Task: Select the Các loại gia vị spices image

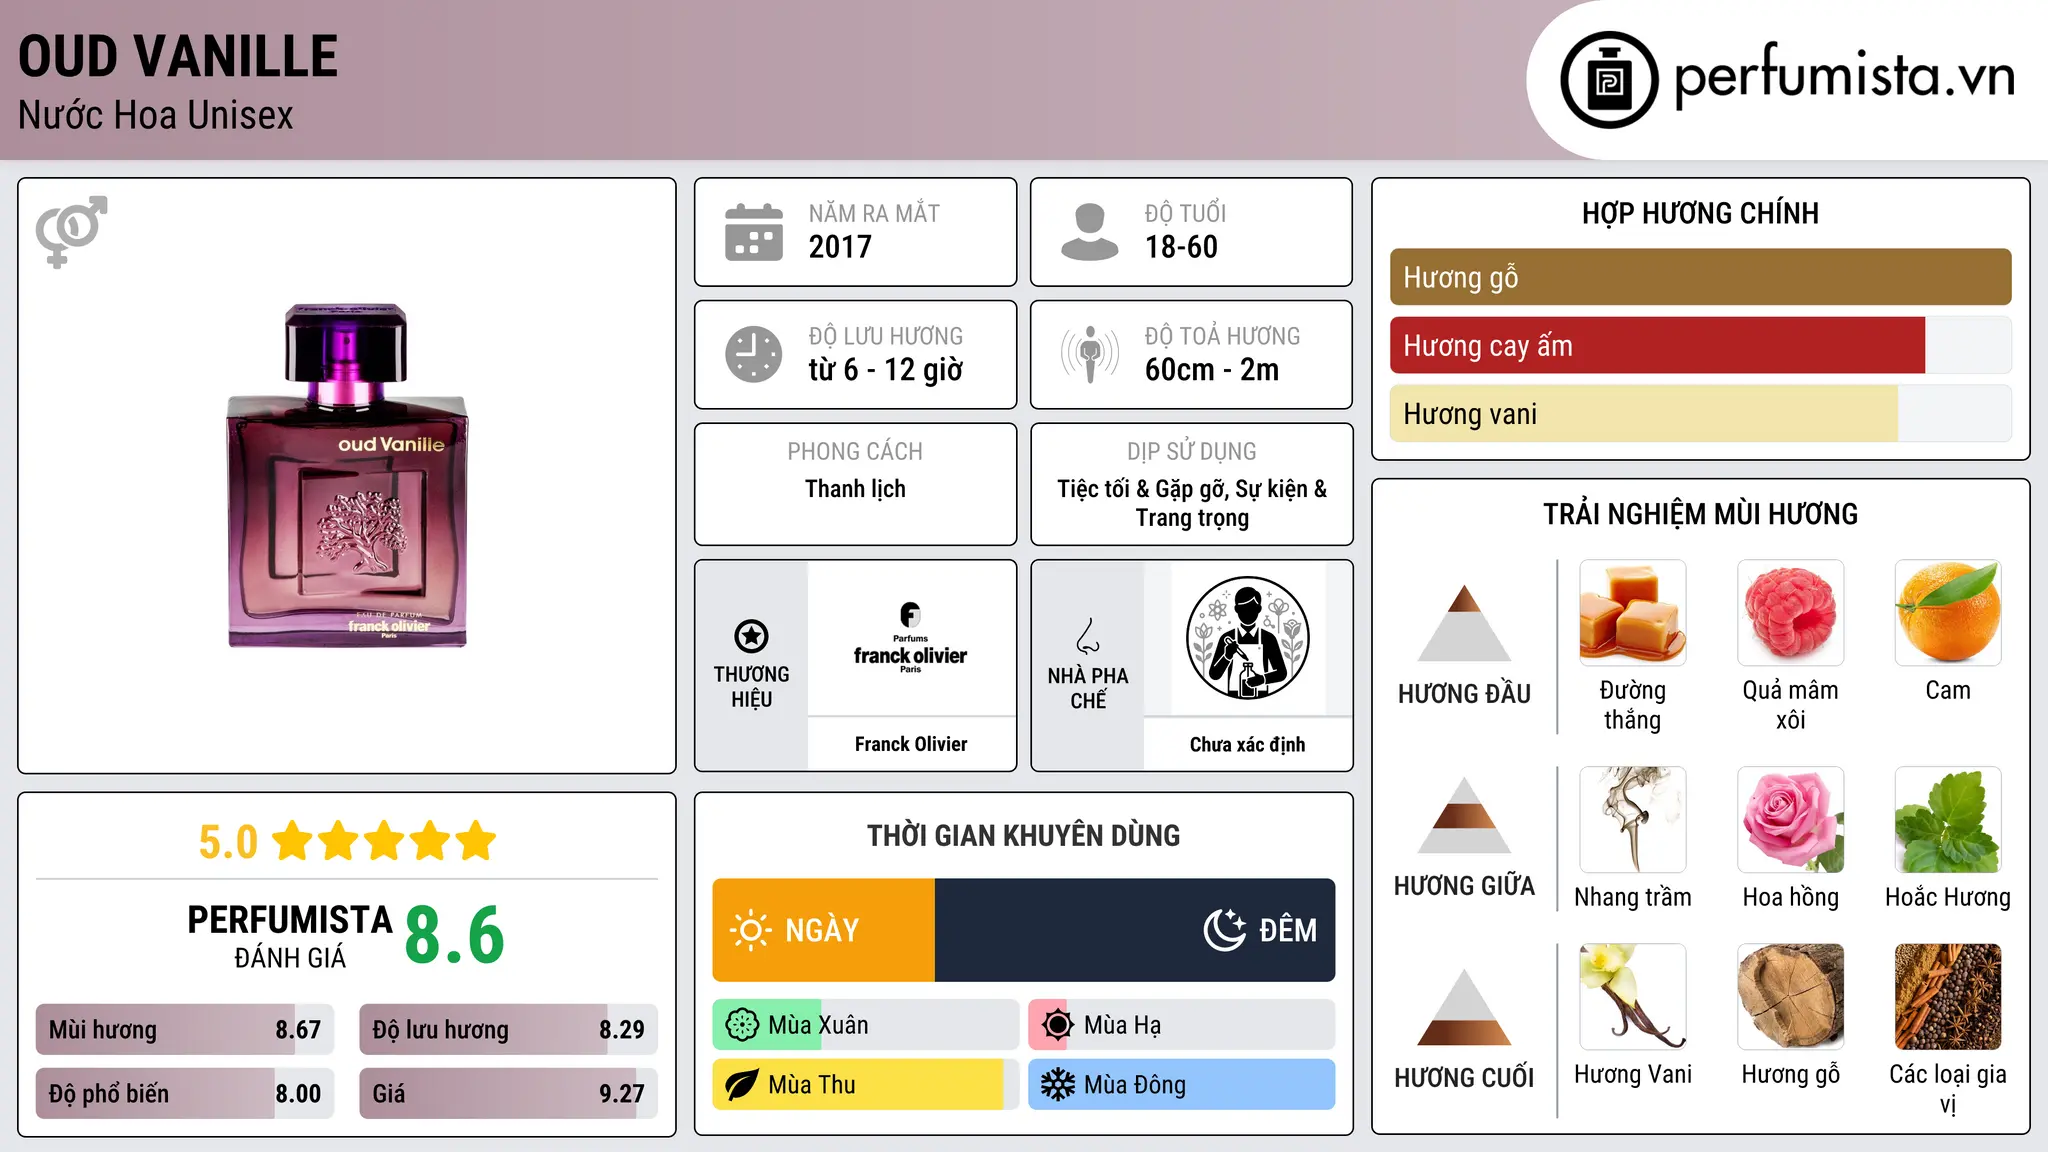Action: click(x=1948, y=997)
